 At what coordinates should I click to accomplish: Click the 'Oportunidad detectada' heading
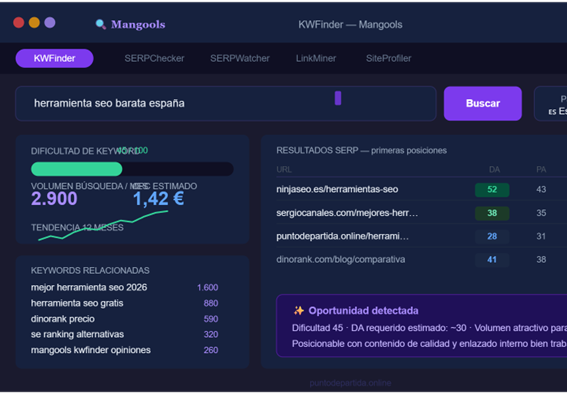click(363, 311)
